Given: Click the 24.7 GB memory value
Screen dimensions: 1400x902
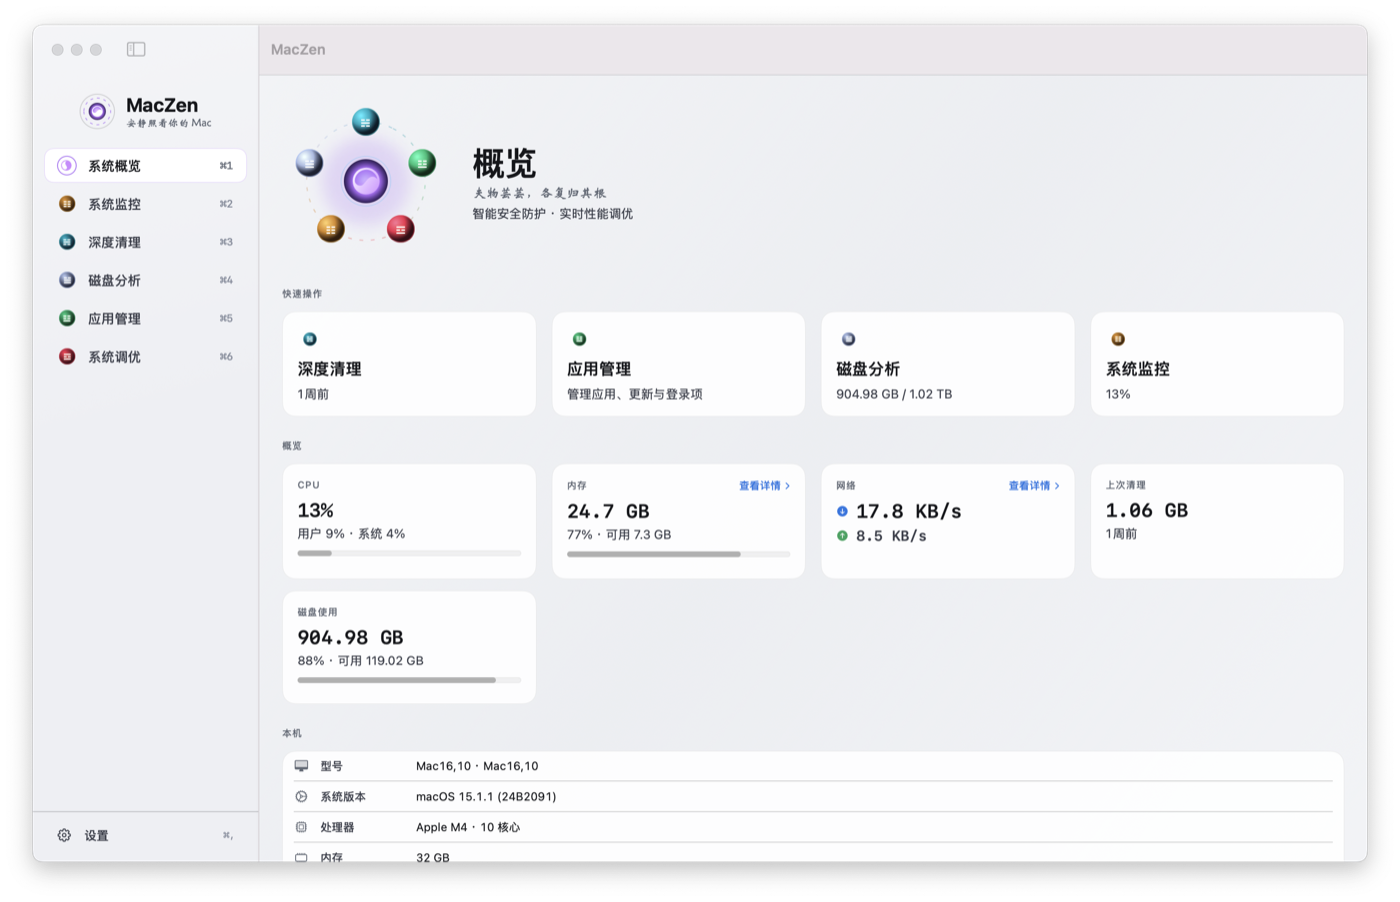Looking at the screenshot, I should [608, 511].
